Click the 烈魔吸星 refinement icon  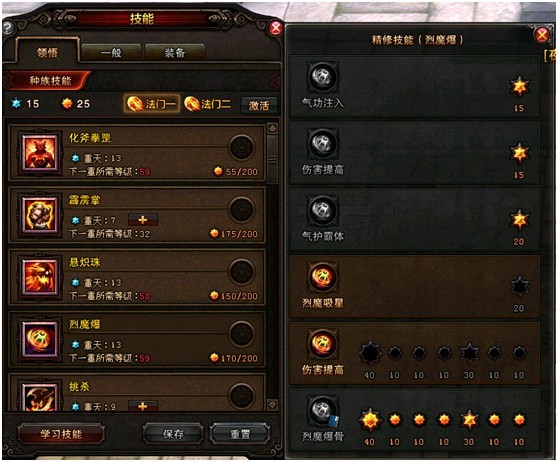click(323, 277)
